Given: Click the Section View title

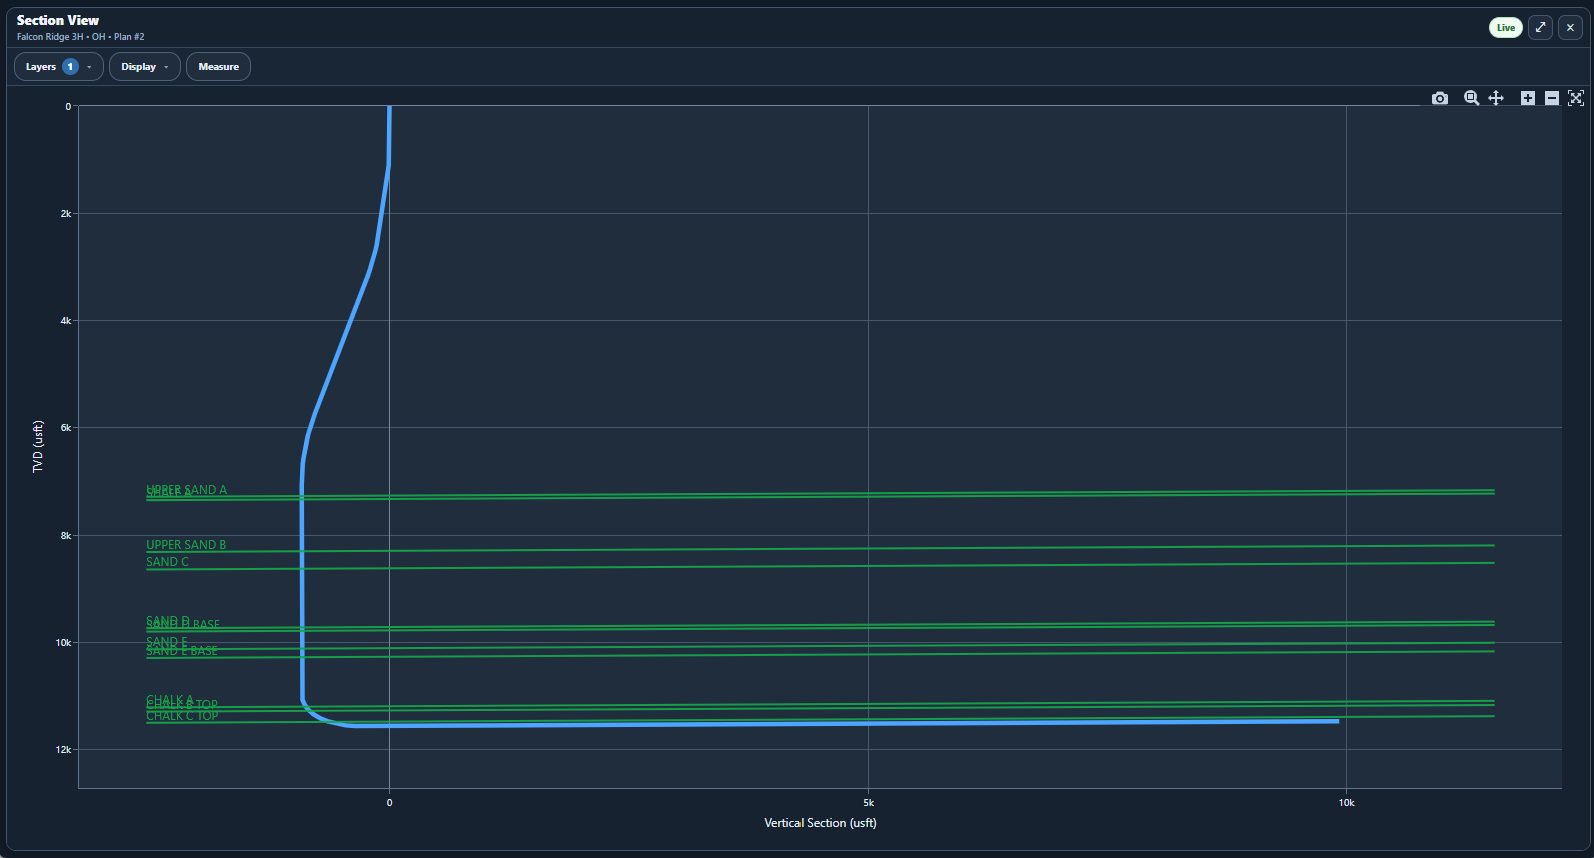Looking at the screenshot, I should point(58,20).
